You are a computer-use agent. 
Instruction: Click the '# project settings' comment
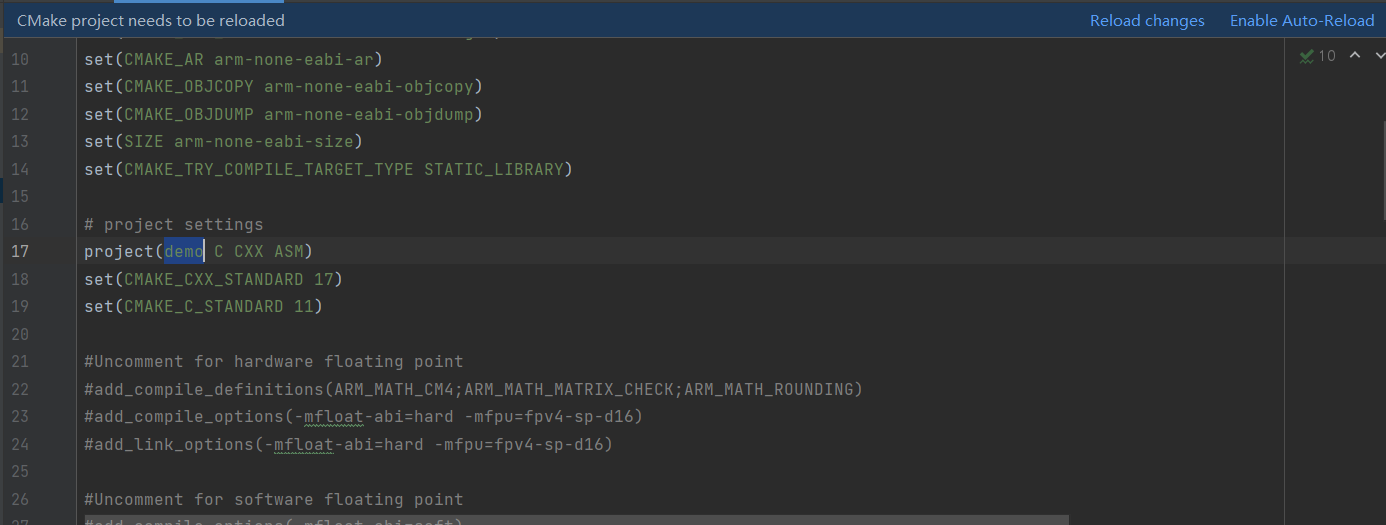pyautogui.click(x=173, y=224)
